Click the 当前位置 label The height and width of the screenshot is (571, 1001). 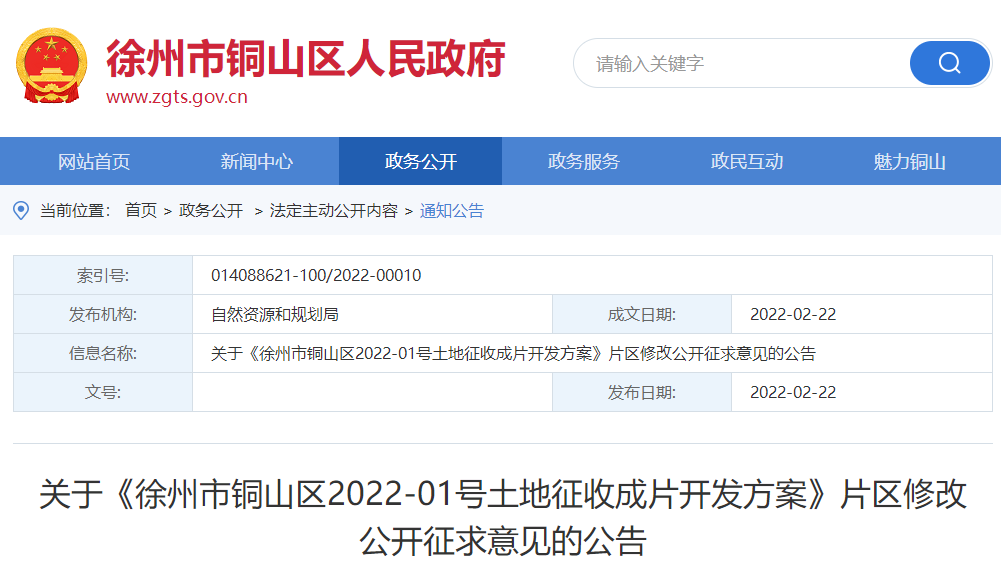tap(75, 211)
